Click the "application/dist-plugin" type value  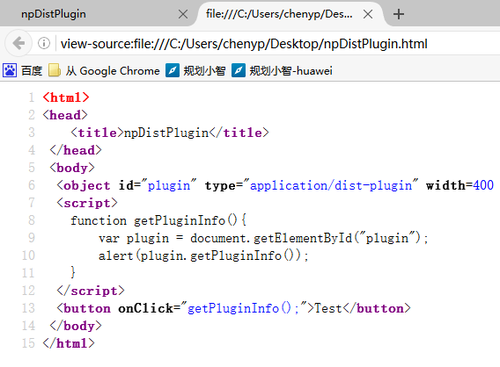click(x=331, y=185)
